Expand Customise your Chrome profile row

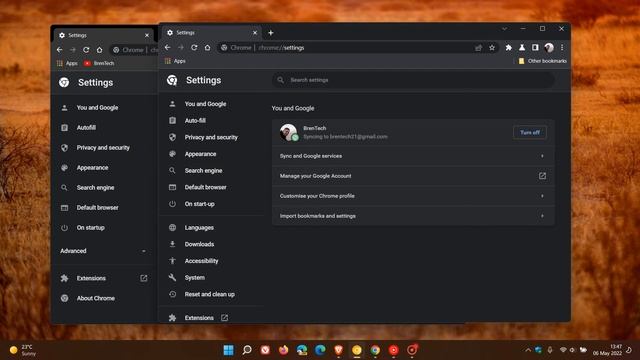pos(413,196)
